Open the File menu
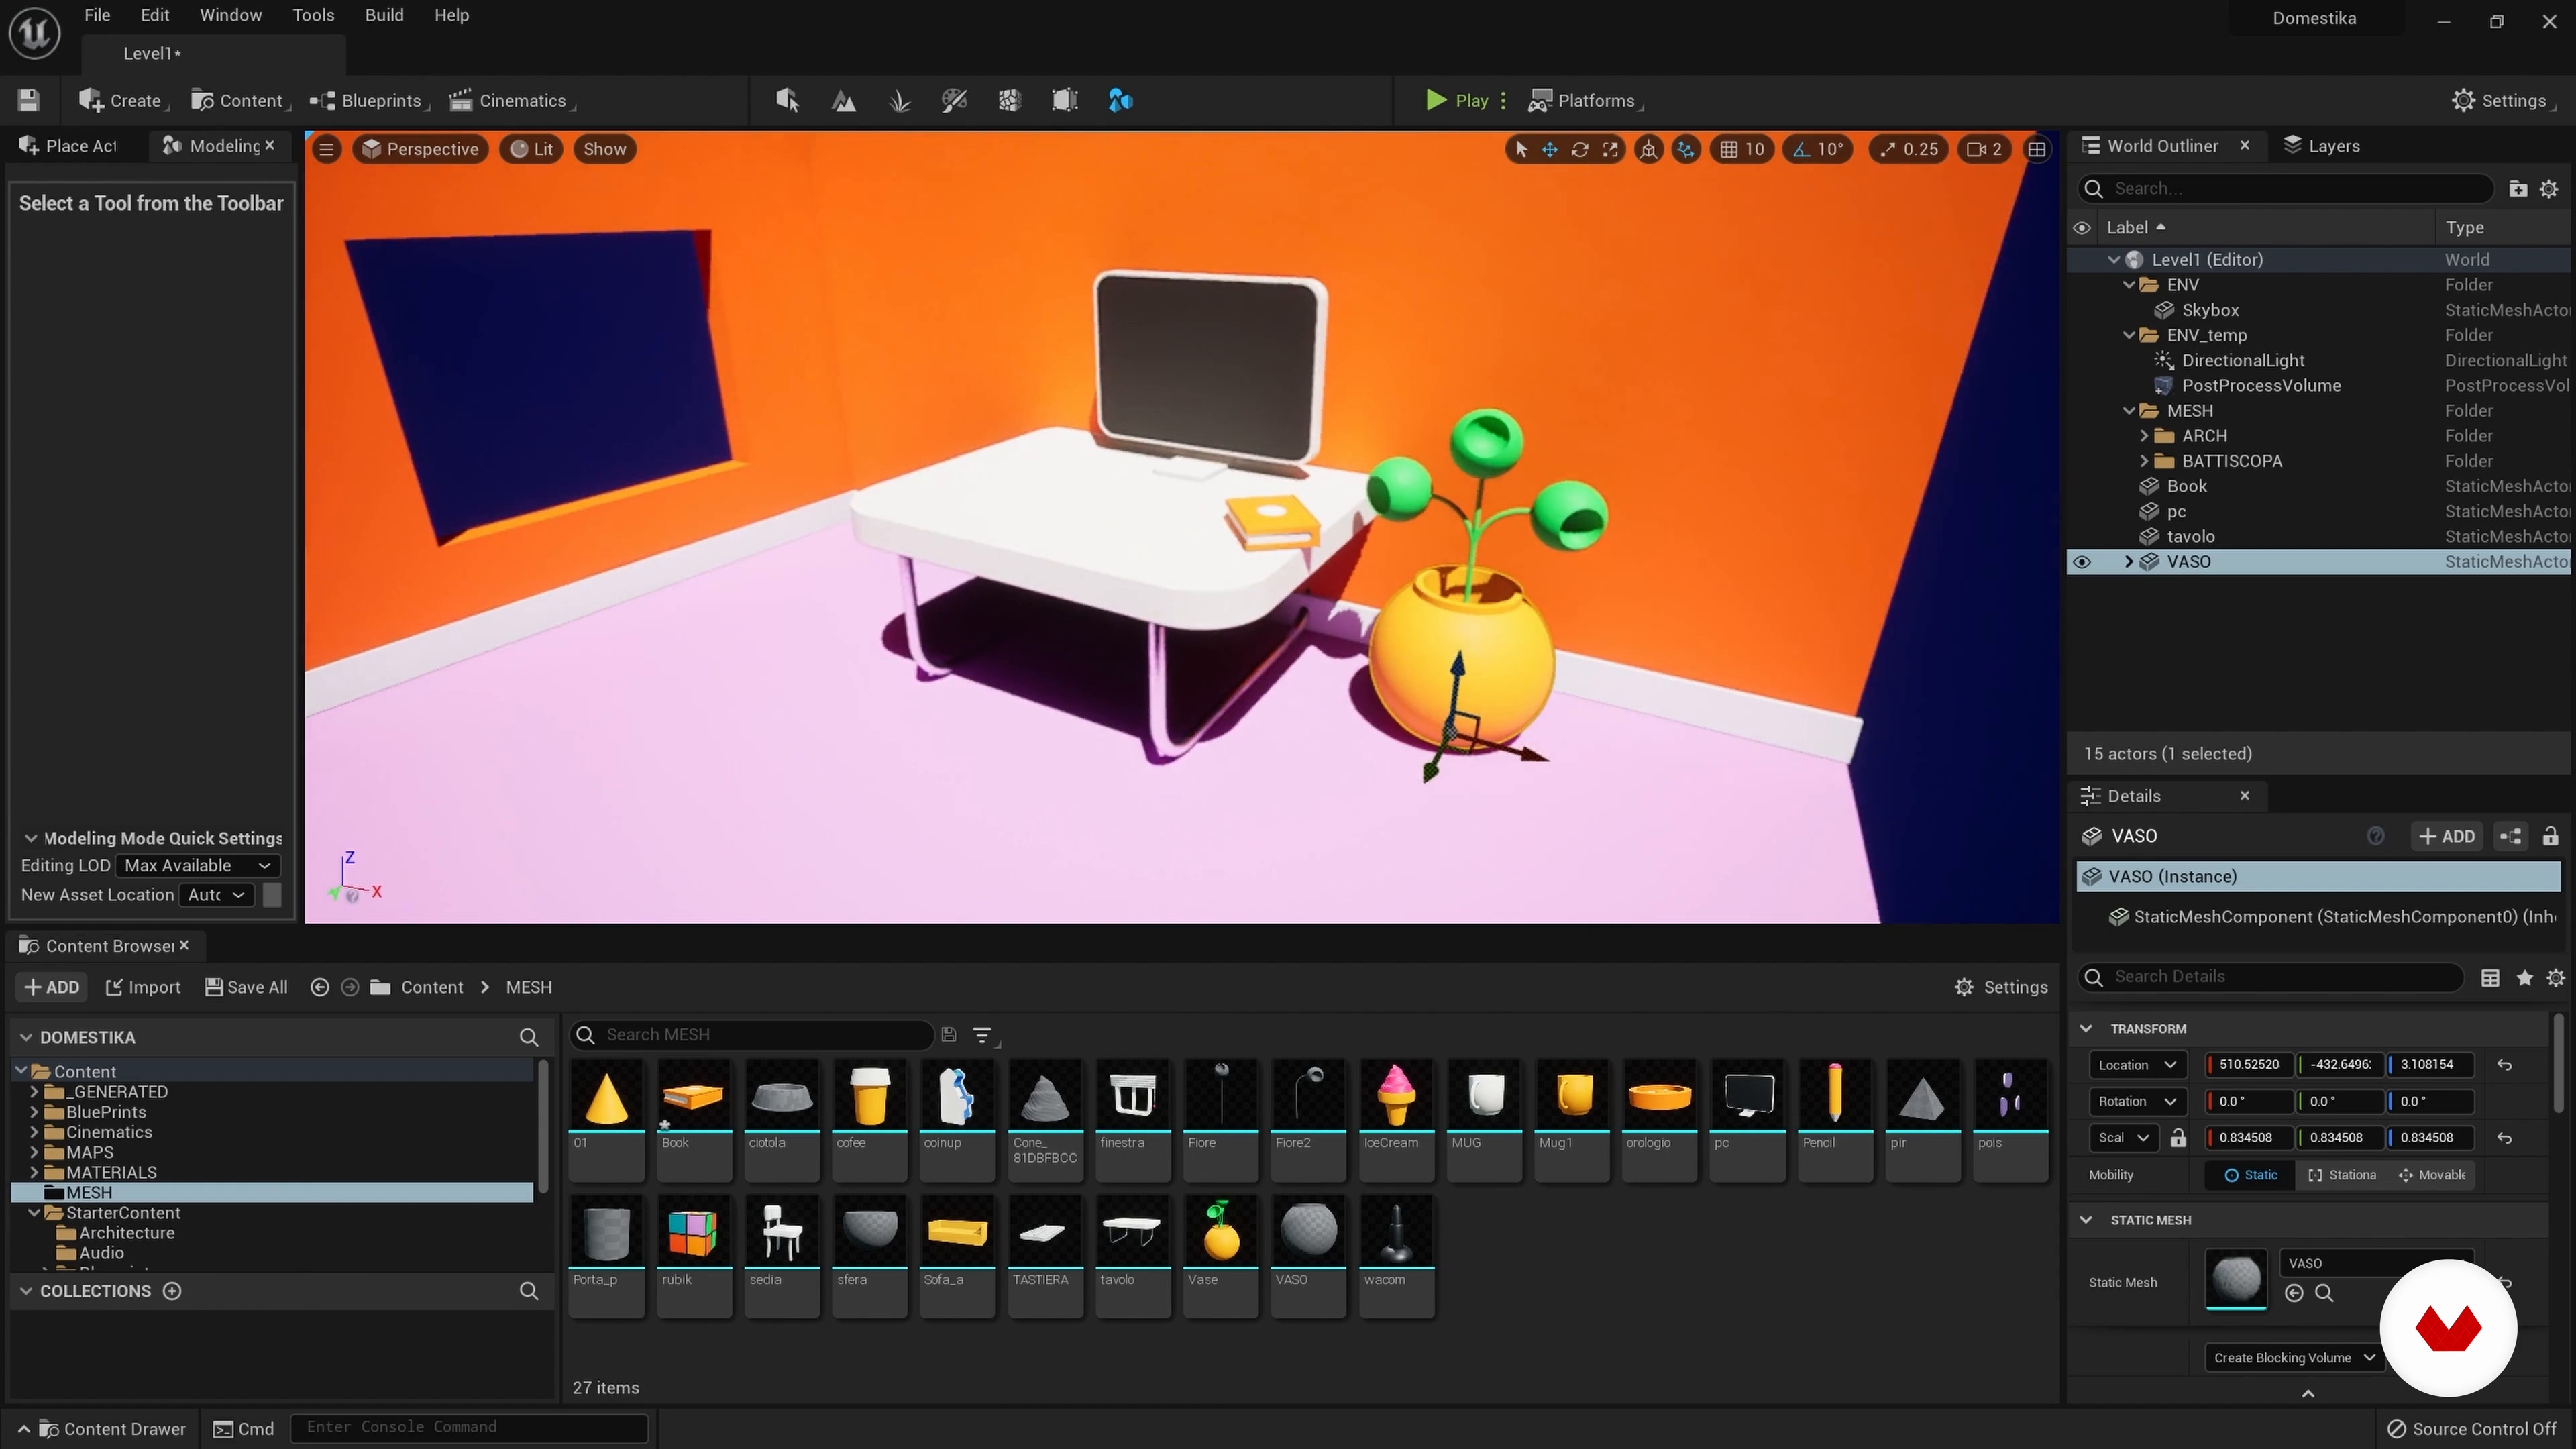Screen dimensions: 2576x1449 click(97, 15)
